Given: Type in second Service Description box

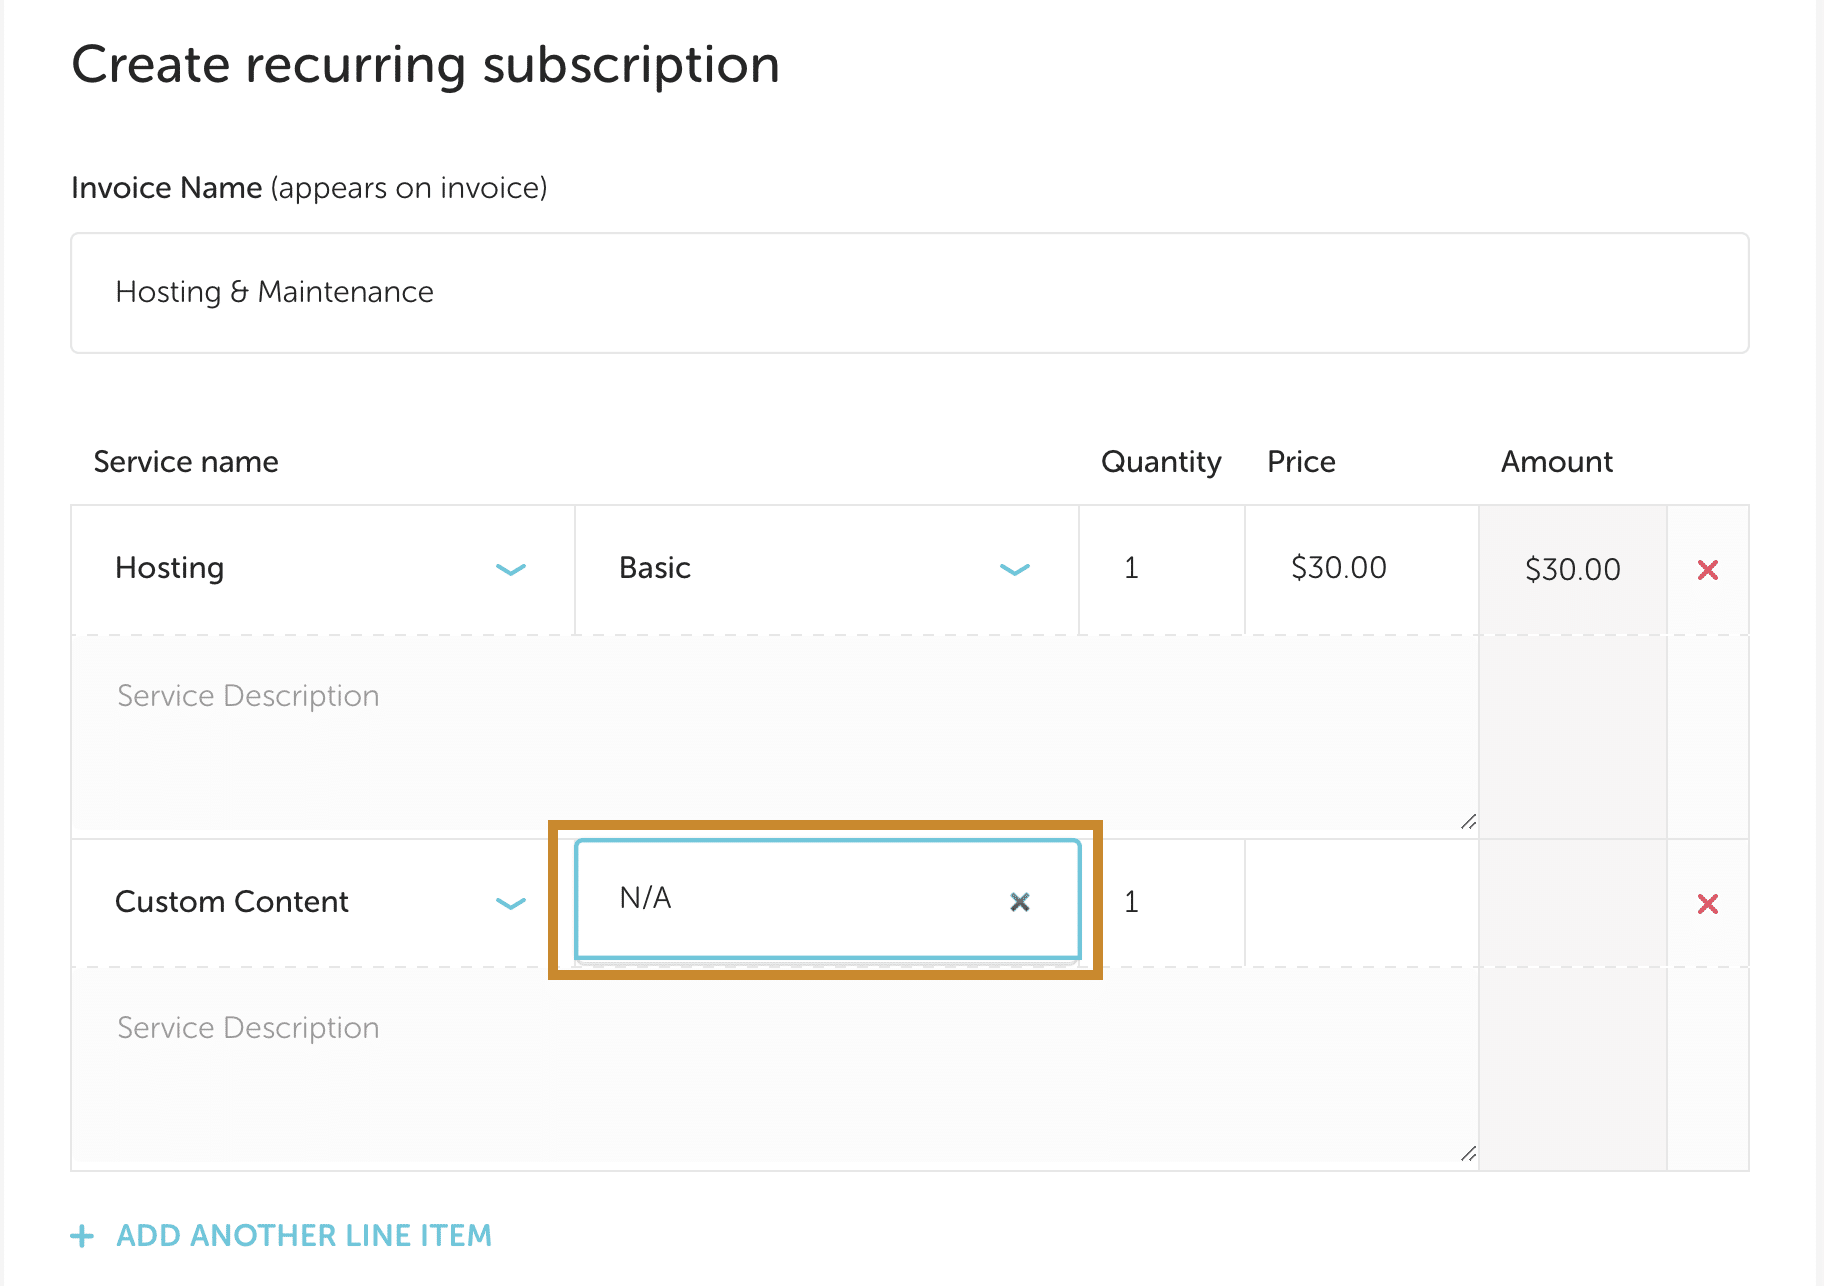Looking at the screenshot, I should 774,1068.
